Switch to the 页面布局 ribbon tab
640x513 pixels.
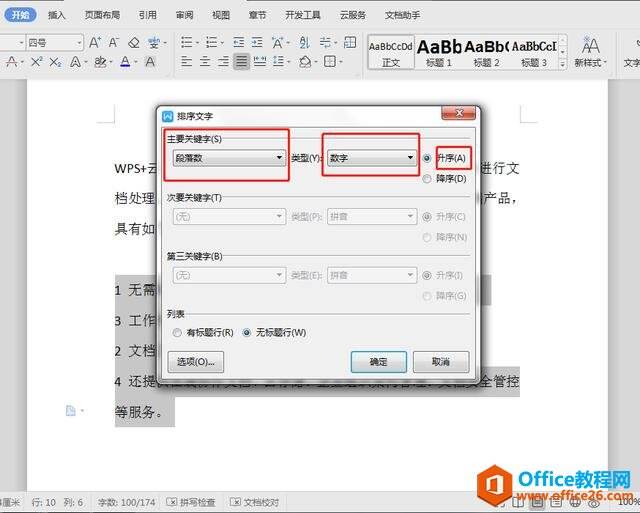coord(102,15)
